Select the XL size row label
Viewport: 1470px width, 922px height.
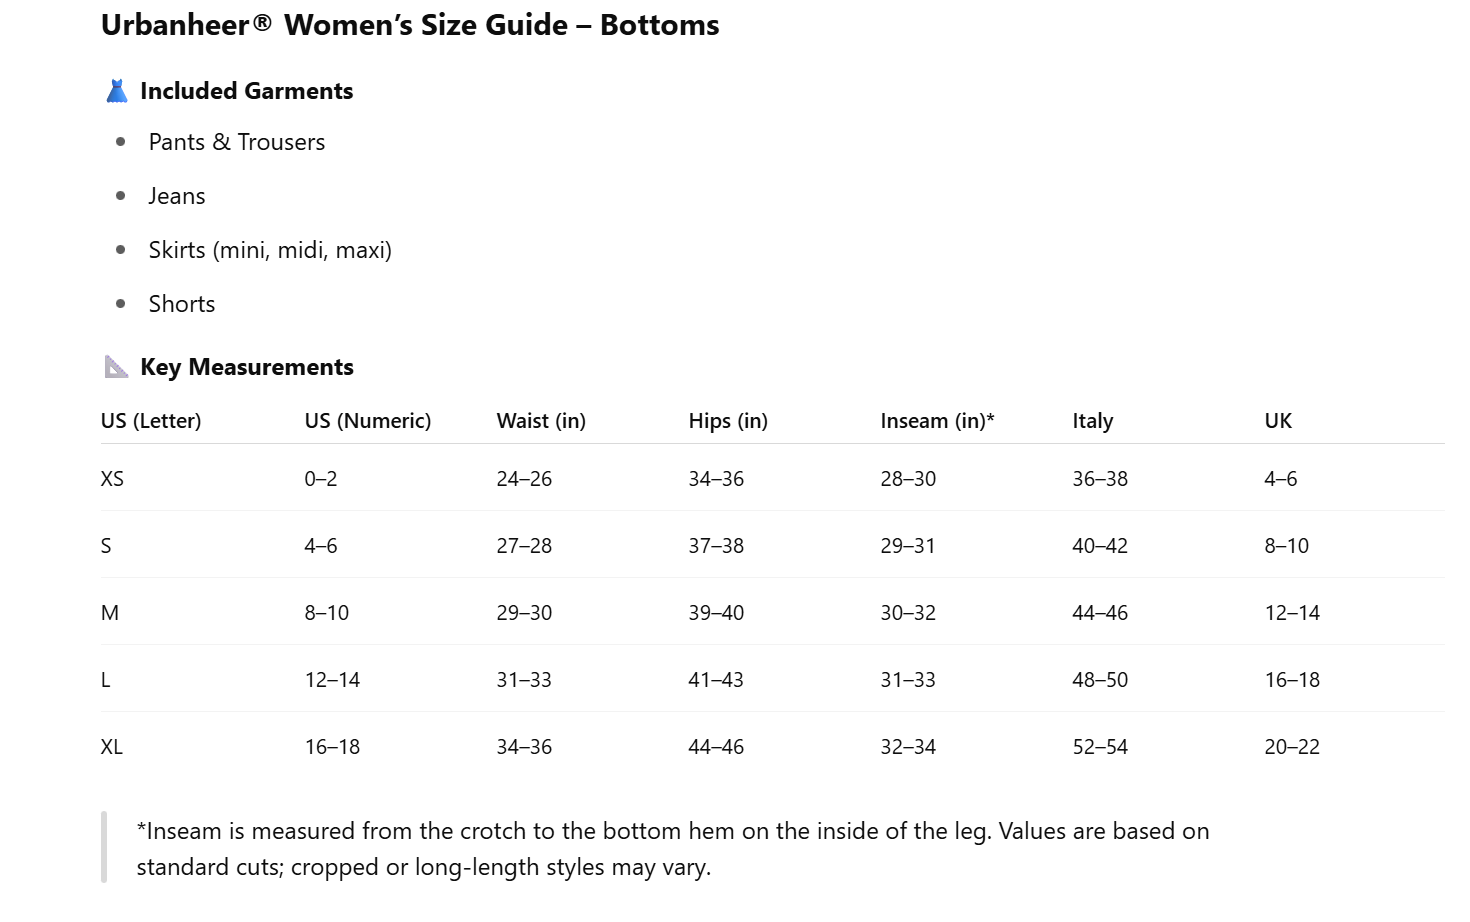pyautogui.click(x=112, y=747)
